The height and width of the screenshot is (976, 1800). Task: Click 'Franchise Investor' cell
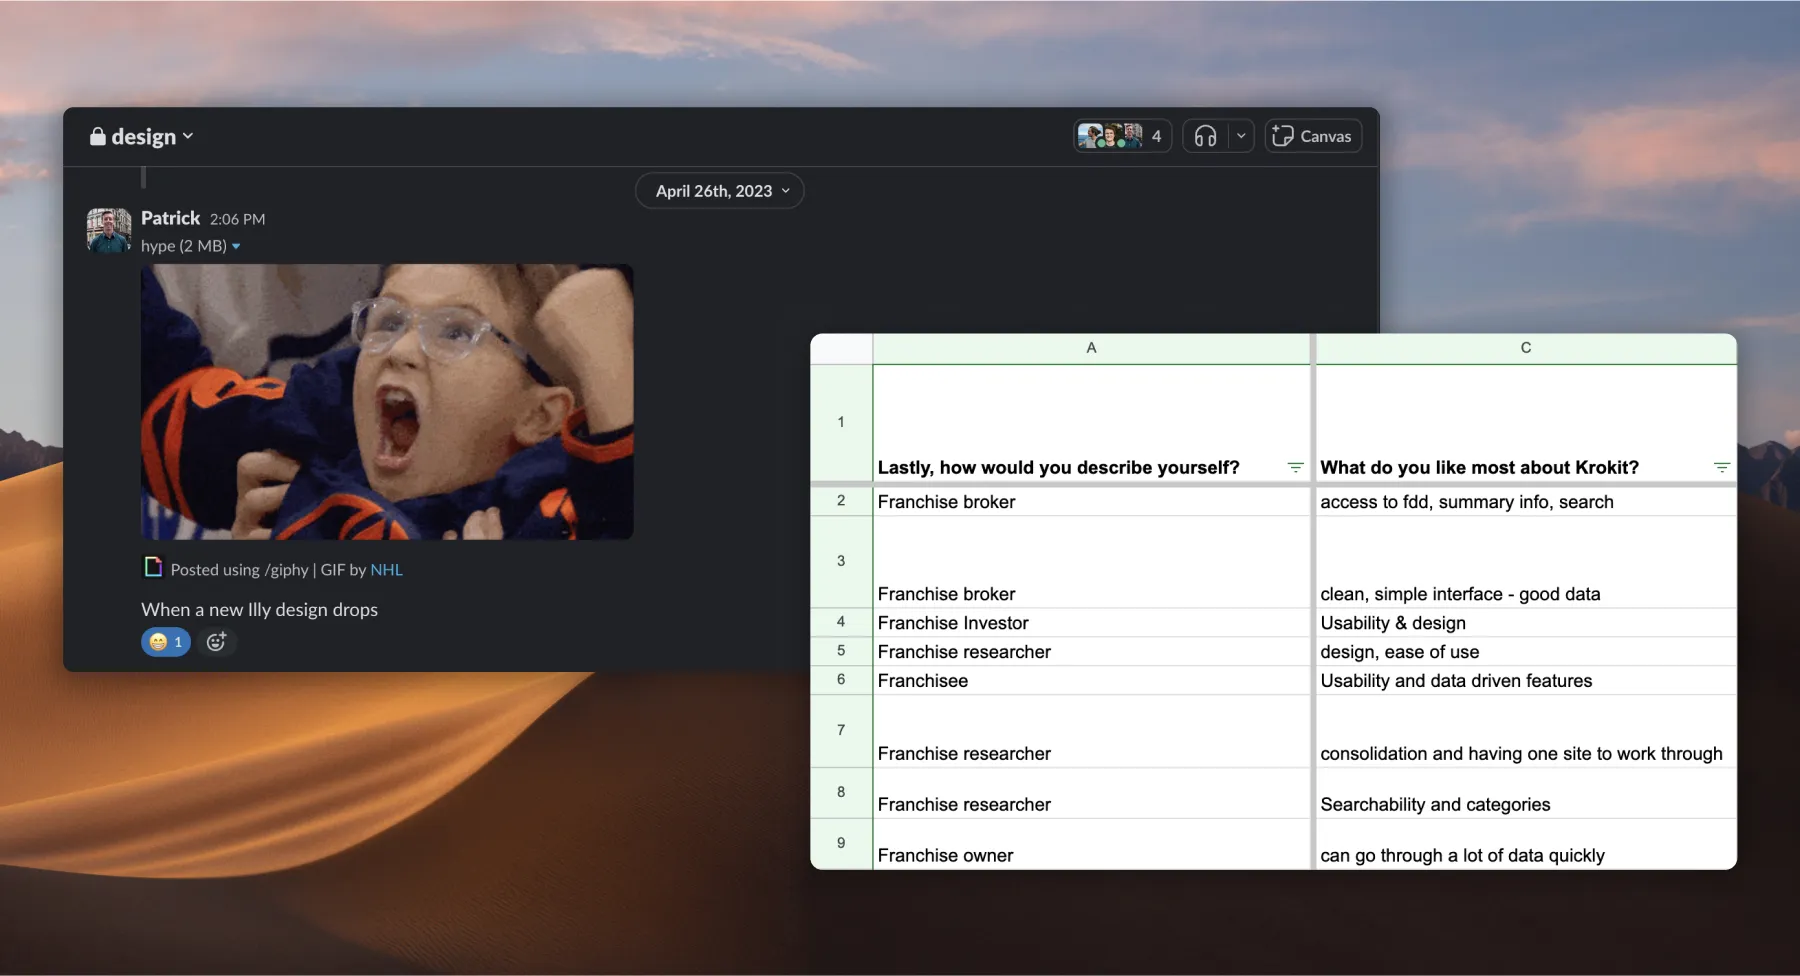click(x=1091, y=622)
